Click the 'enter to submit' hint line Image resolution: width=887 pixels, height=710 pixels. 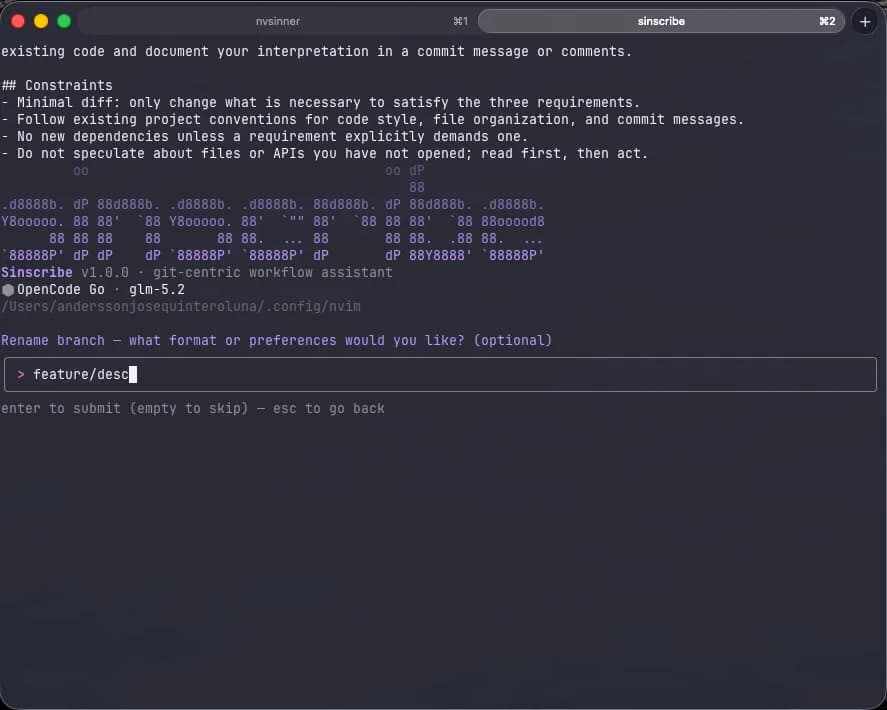(193, 408)
